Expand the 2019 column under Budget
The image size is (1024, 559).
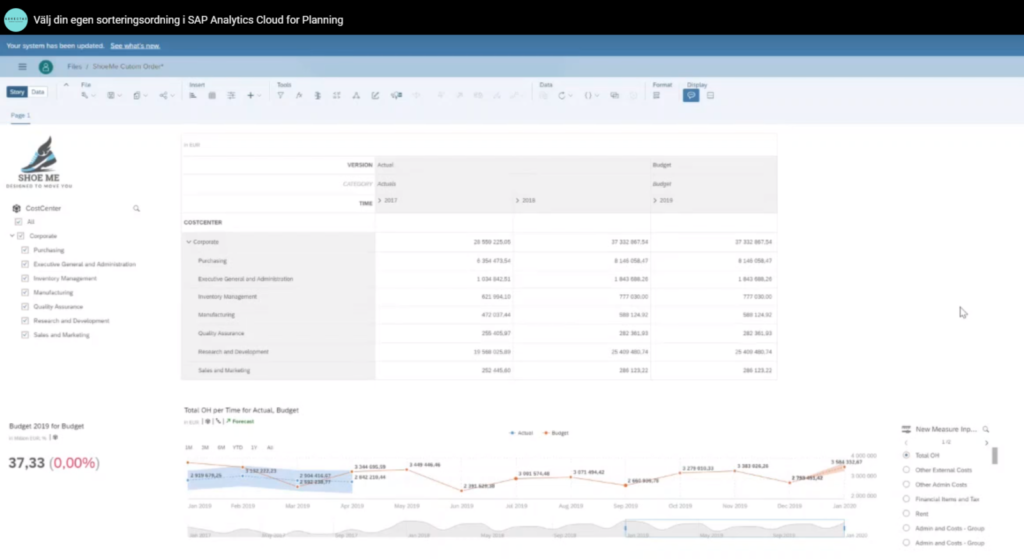(x=655, y=200)
